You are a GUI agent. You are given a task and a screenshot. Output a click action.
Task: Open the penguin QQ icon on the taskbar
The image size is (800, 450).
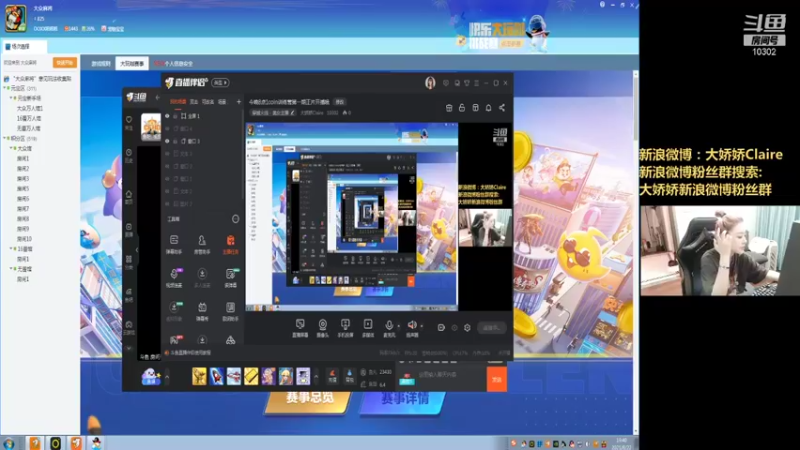click(x=96, y=443)
